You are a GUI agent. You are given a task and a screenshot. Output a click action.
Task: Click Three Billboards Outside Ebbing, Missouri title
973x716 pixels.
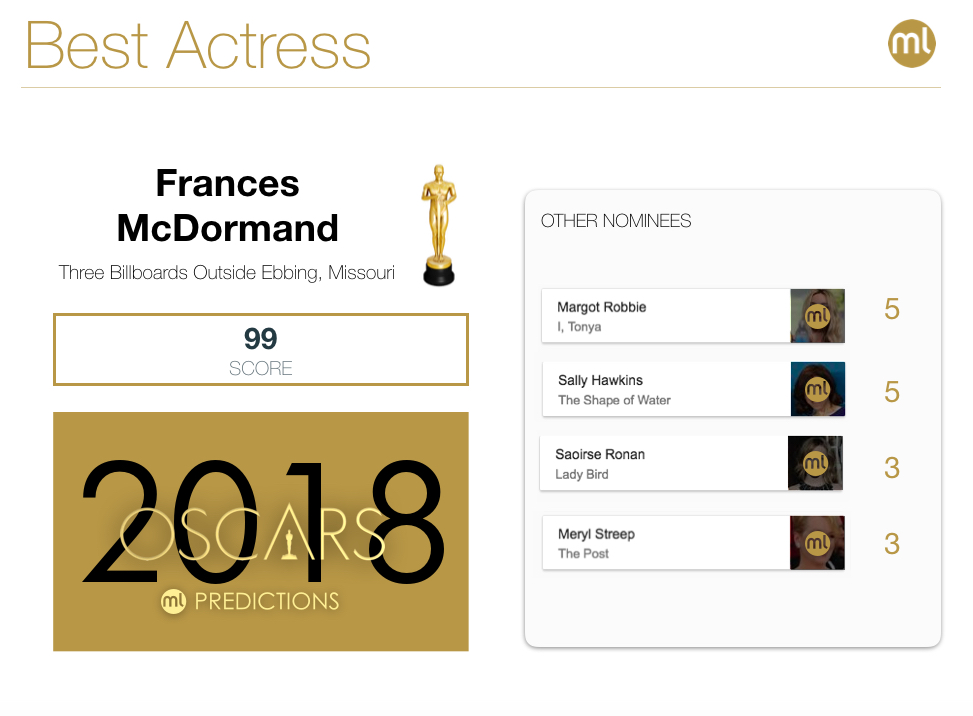227,272
